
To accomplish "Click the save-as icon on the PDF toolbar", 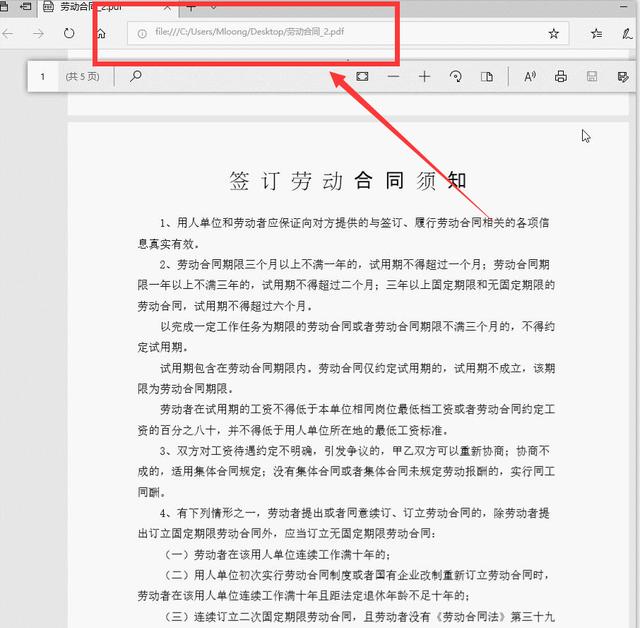I will pos(623,76).
